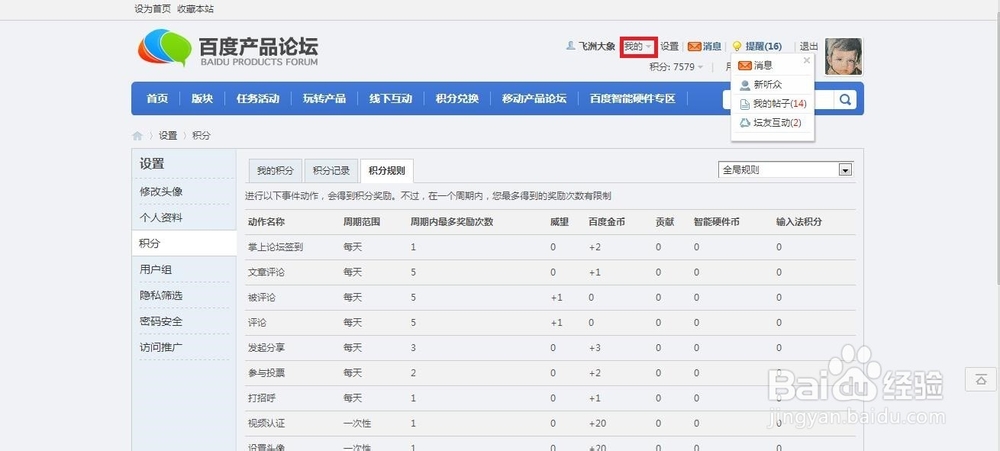Click the 贡献 column header
1000x451 pixels.
click(x=665, y=222)
